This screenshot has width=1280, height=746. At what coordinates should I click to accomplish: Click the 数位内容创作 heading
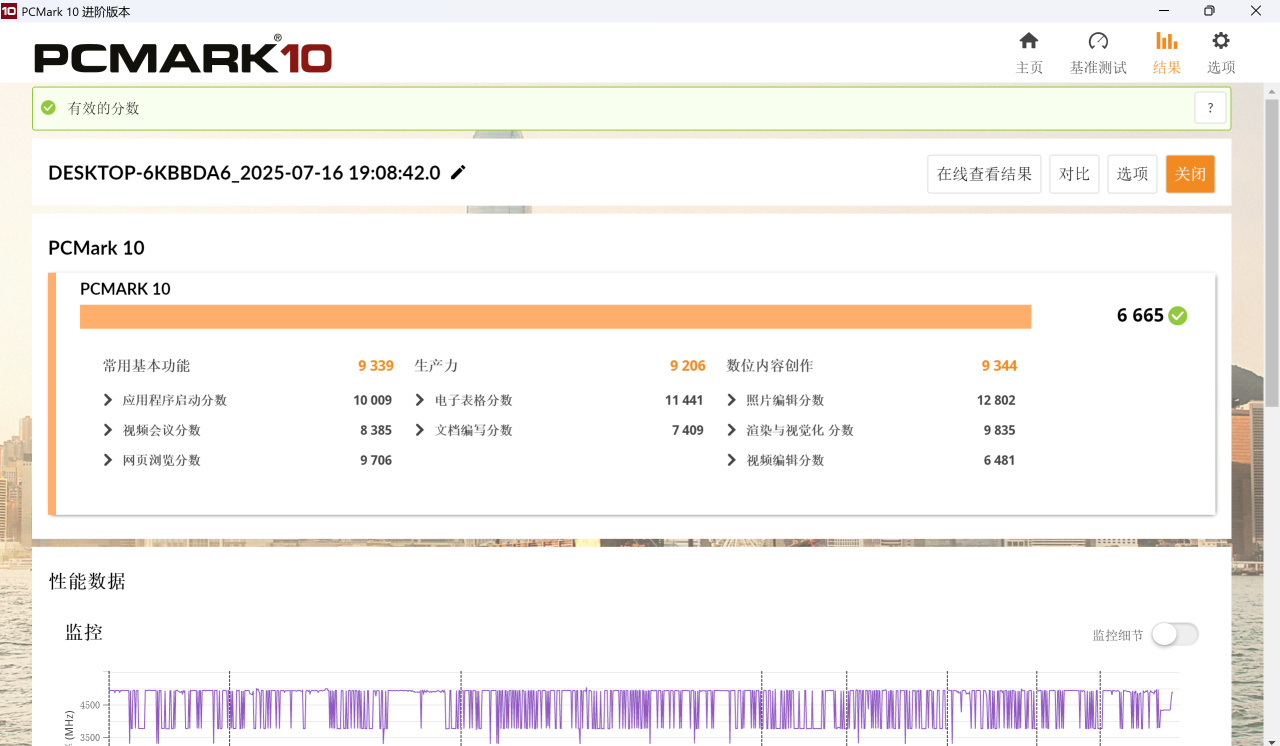770,366
